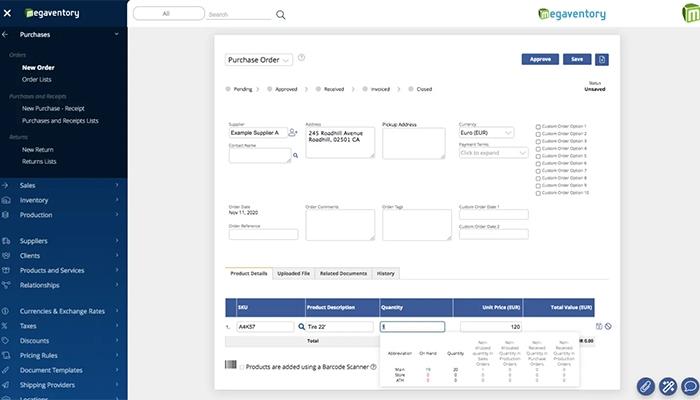700x400 pixels.
Task: Click the barcode icon below the table
Action: 230,365
